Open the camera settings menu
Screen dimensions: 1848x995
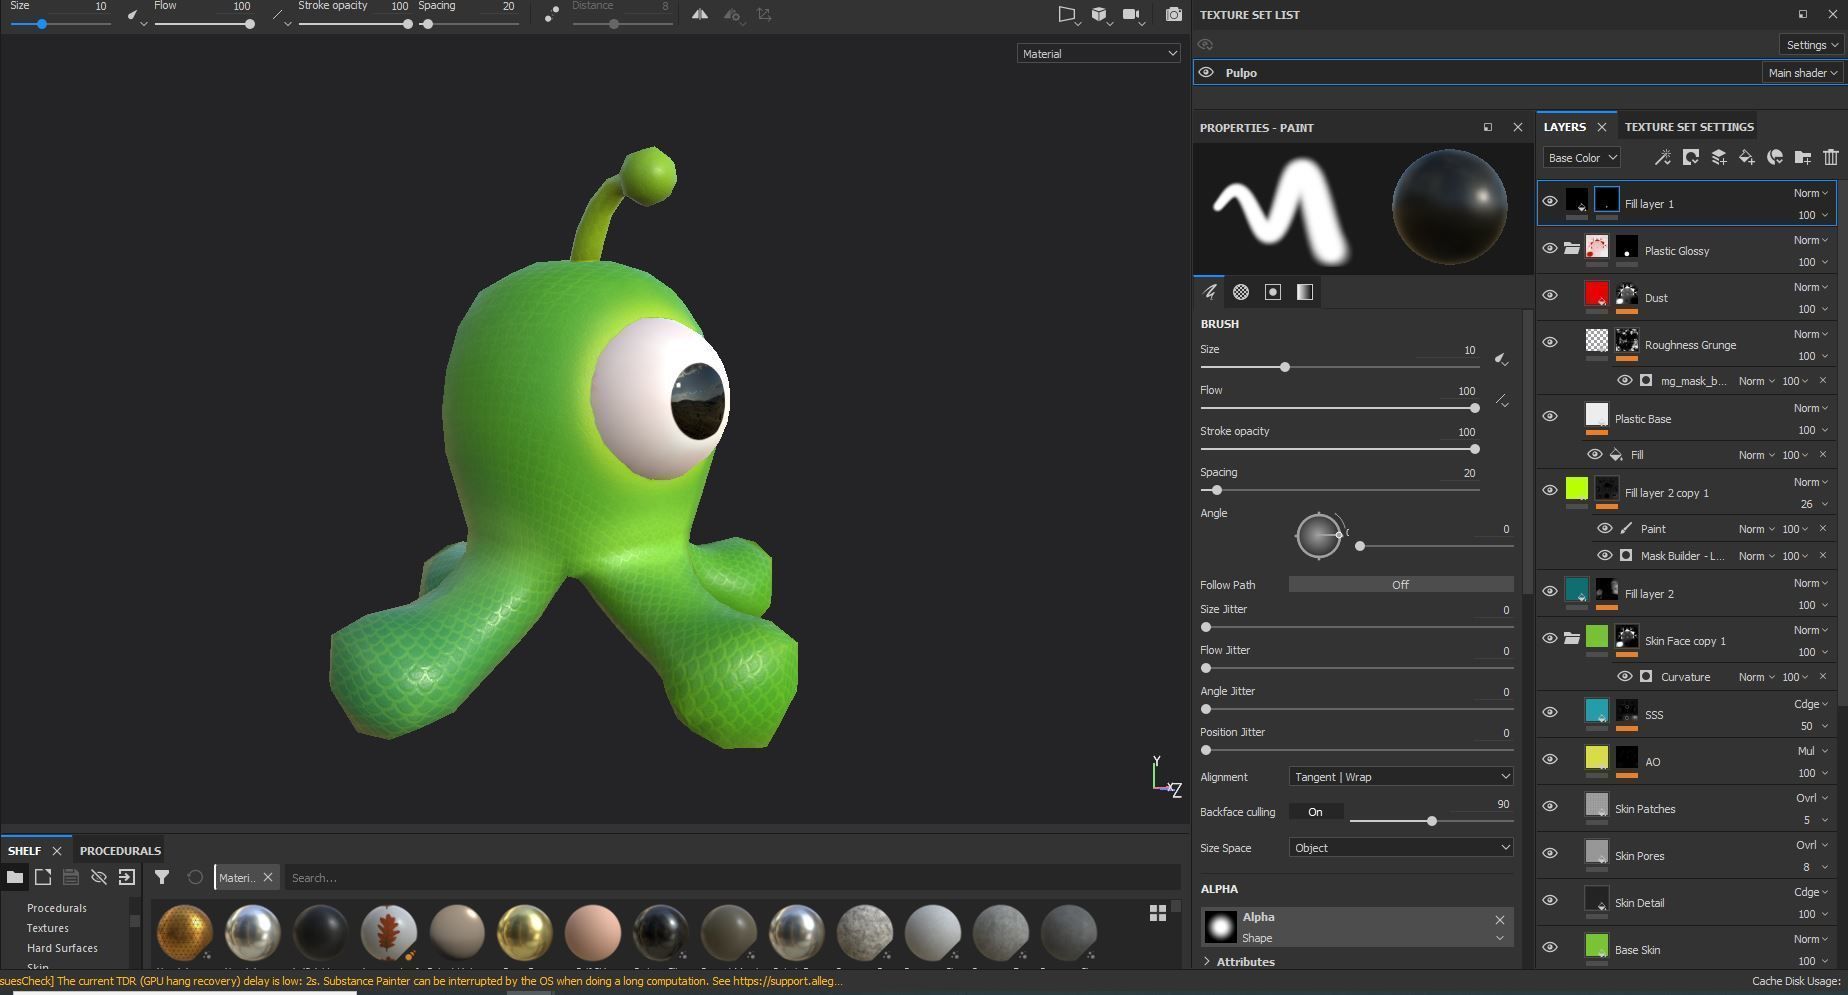(1132, 14)
